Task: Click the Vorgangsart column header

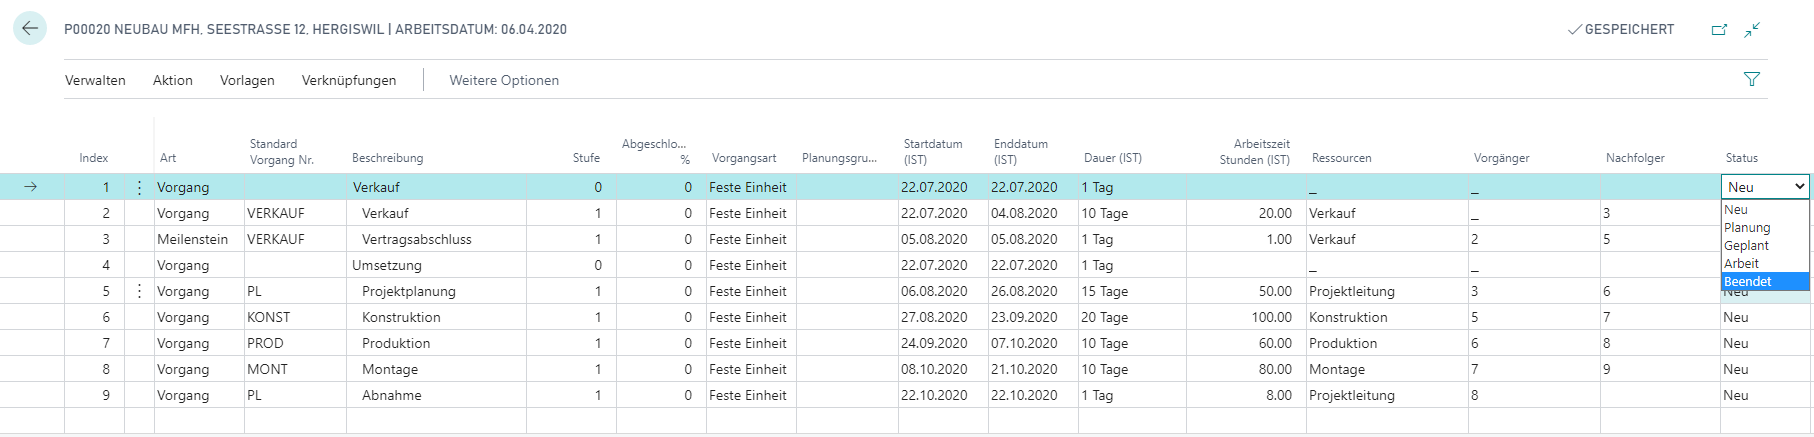Action: pos(744,158)
